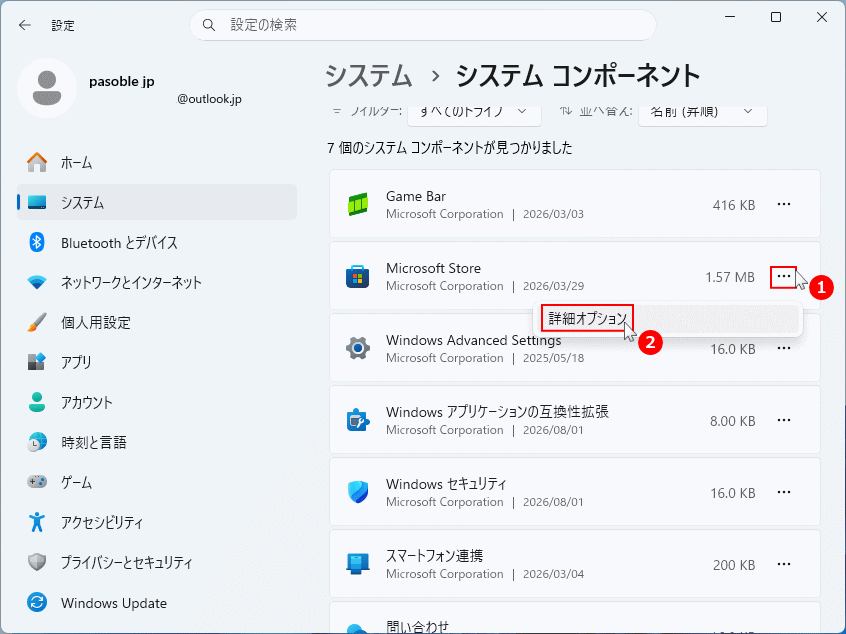
Task: Select the システム sidebar icon
Action: click(37, 202)
